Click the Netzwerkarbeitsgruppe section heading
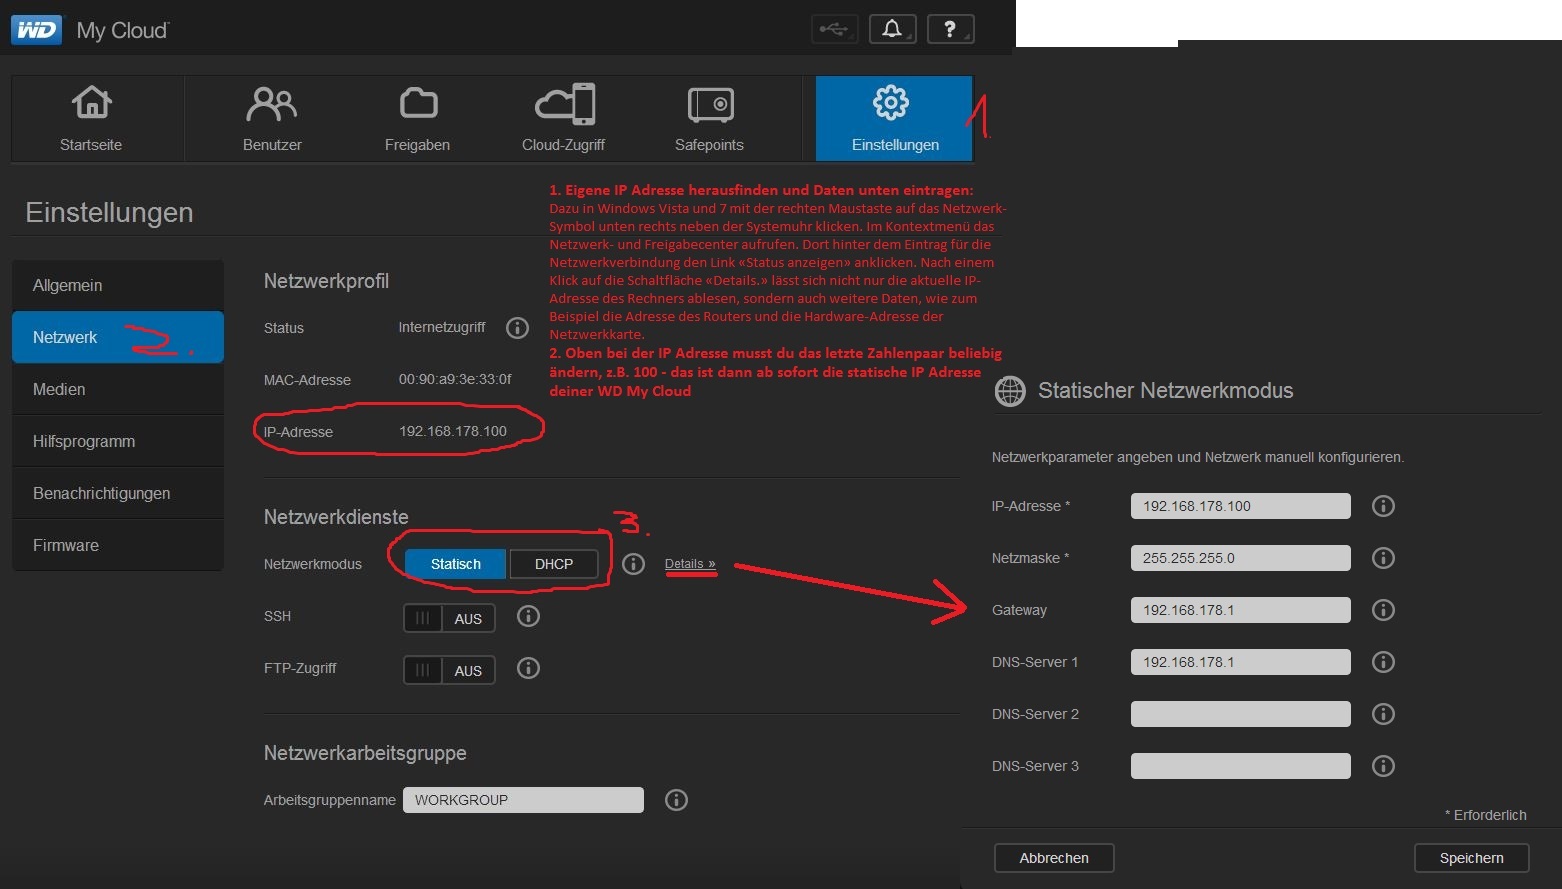Image resolution: width=1562 pixels, height=889 pixels. pyautogui.click(x=365, y=753)
